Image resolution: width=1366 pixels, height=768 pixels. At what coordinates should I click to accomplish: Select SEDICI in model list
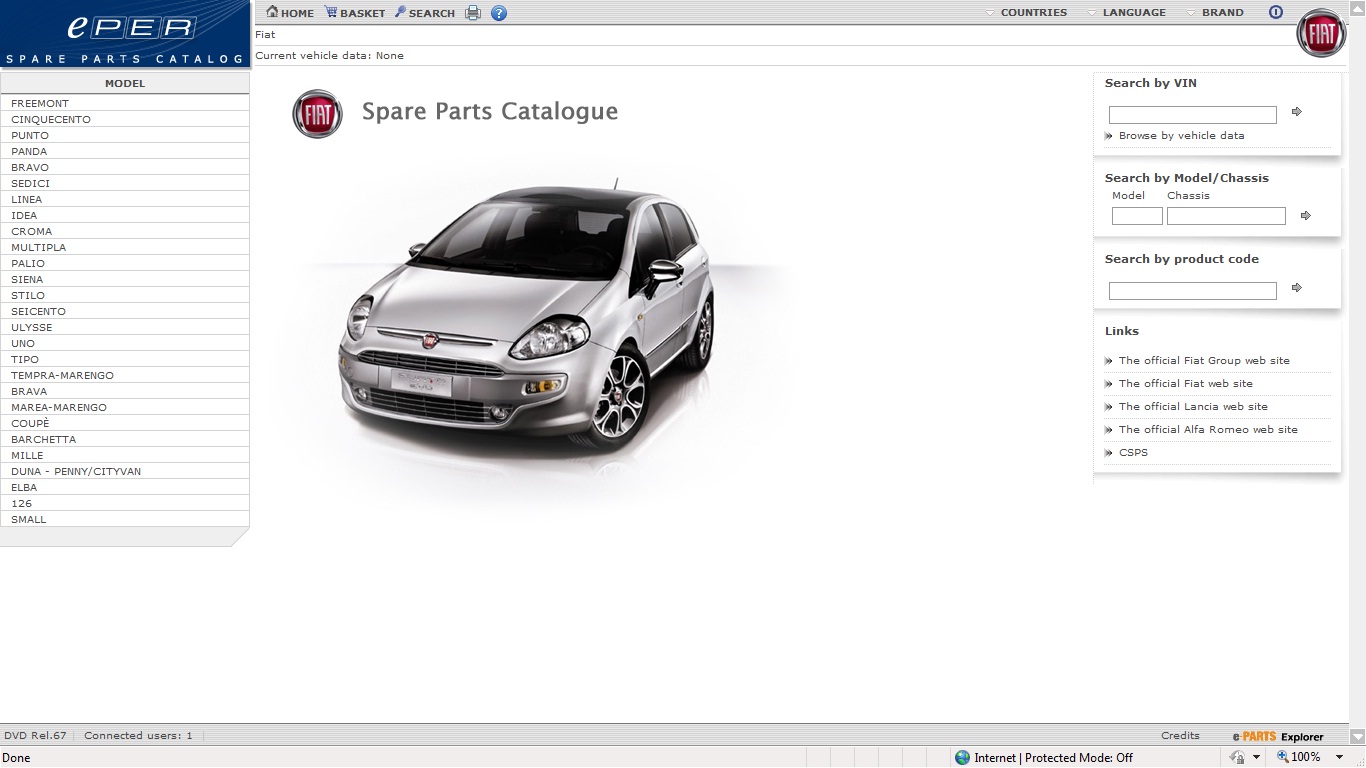click(125, 183)
